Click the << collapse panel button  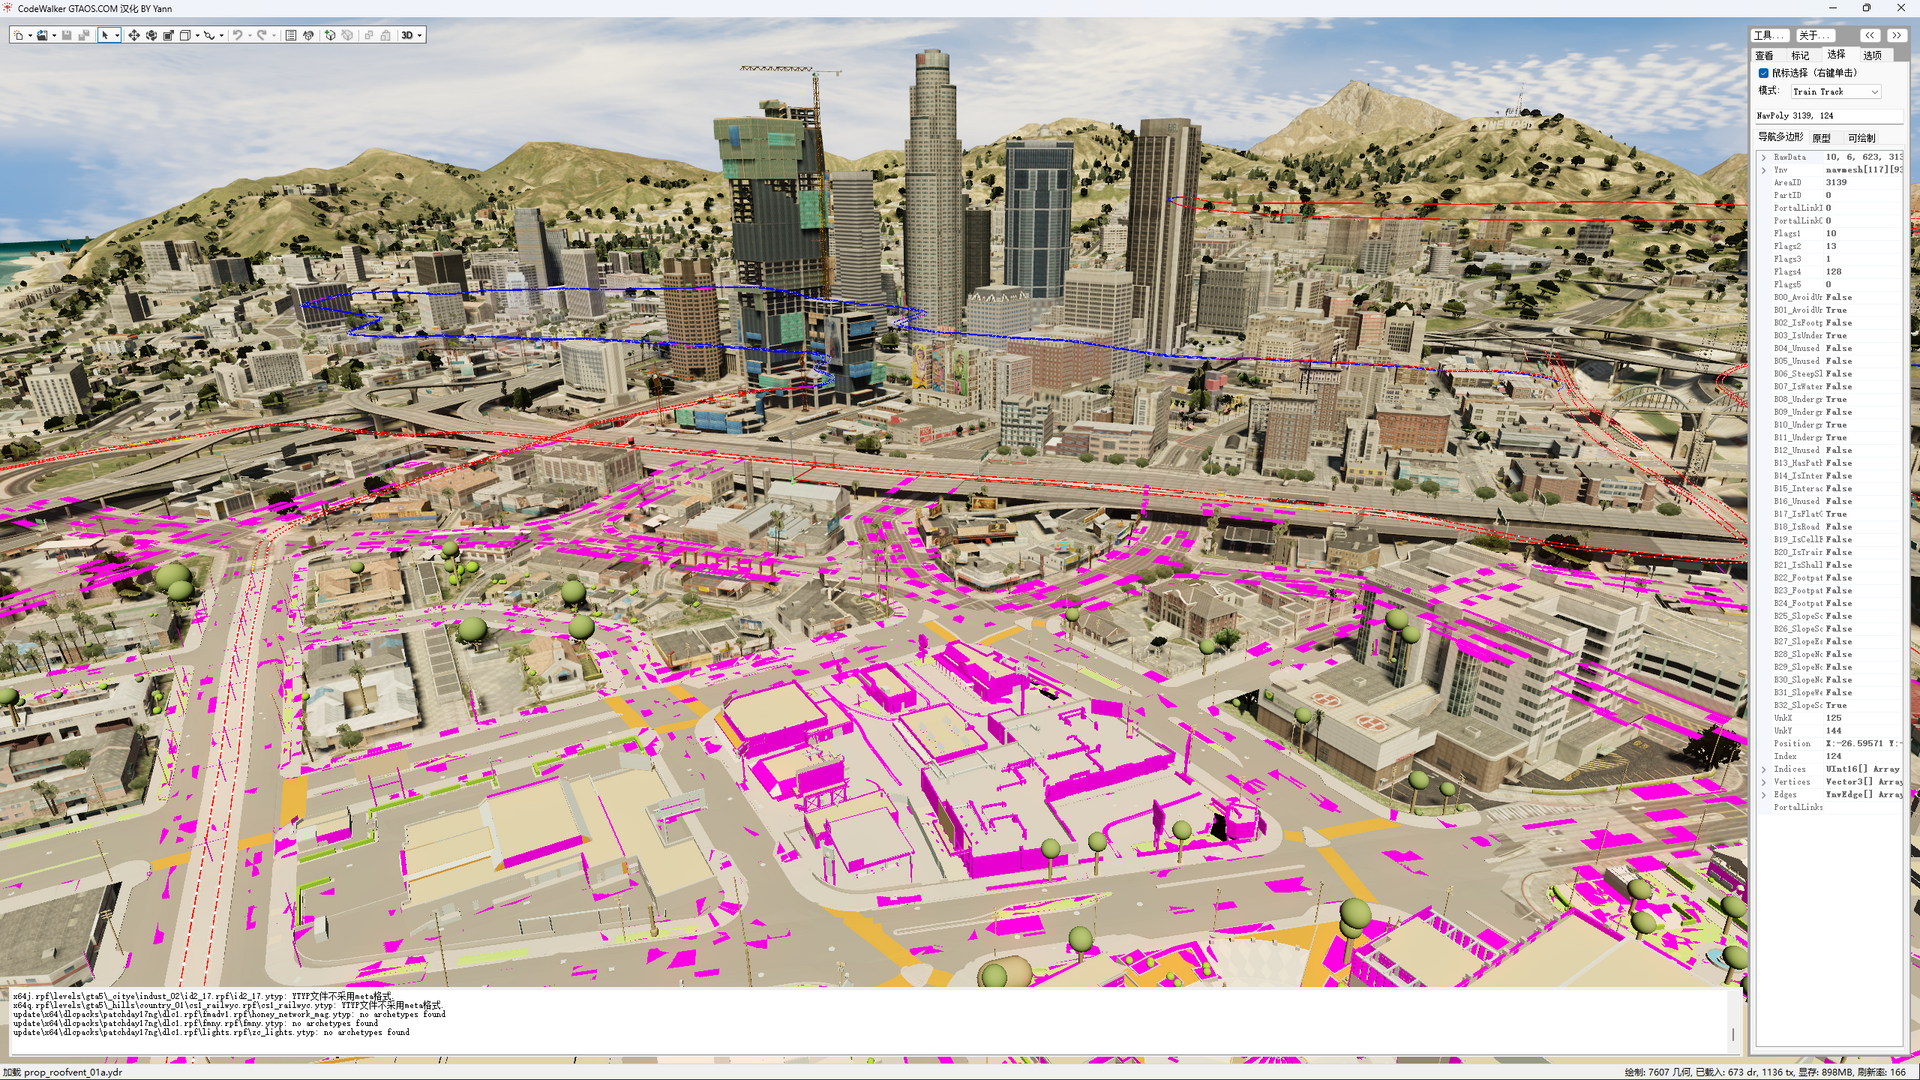[x=1870, y=35]
